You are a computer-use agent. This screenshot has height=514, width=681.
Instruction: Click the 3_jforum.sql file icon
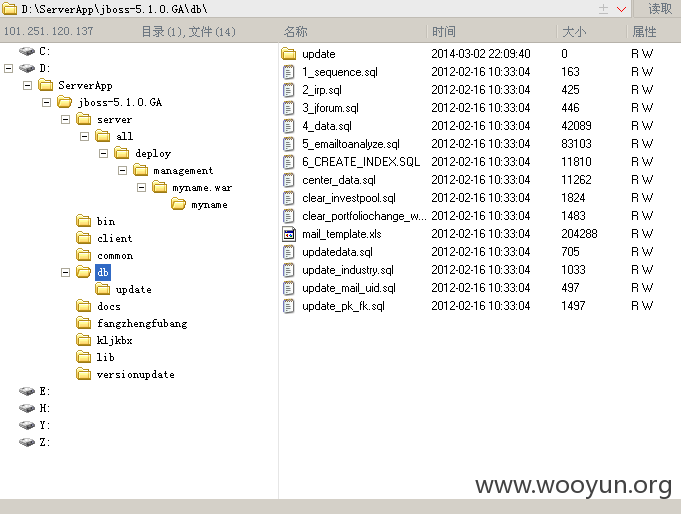pyautogui.click(x=288, y=108)
